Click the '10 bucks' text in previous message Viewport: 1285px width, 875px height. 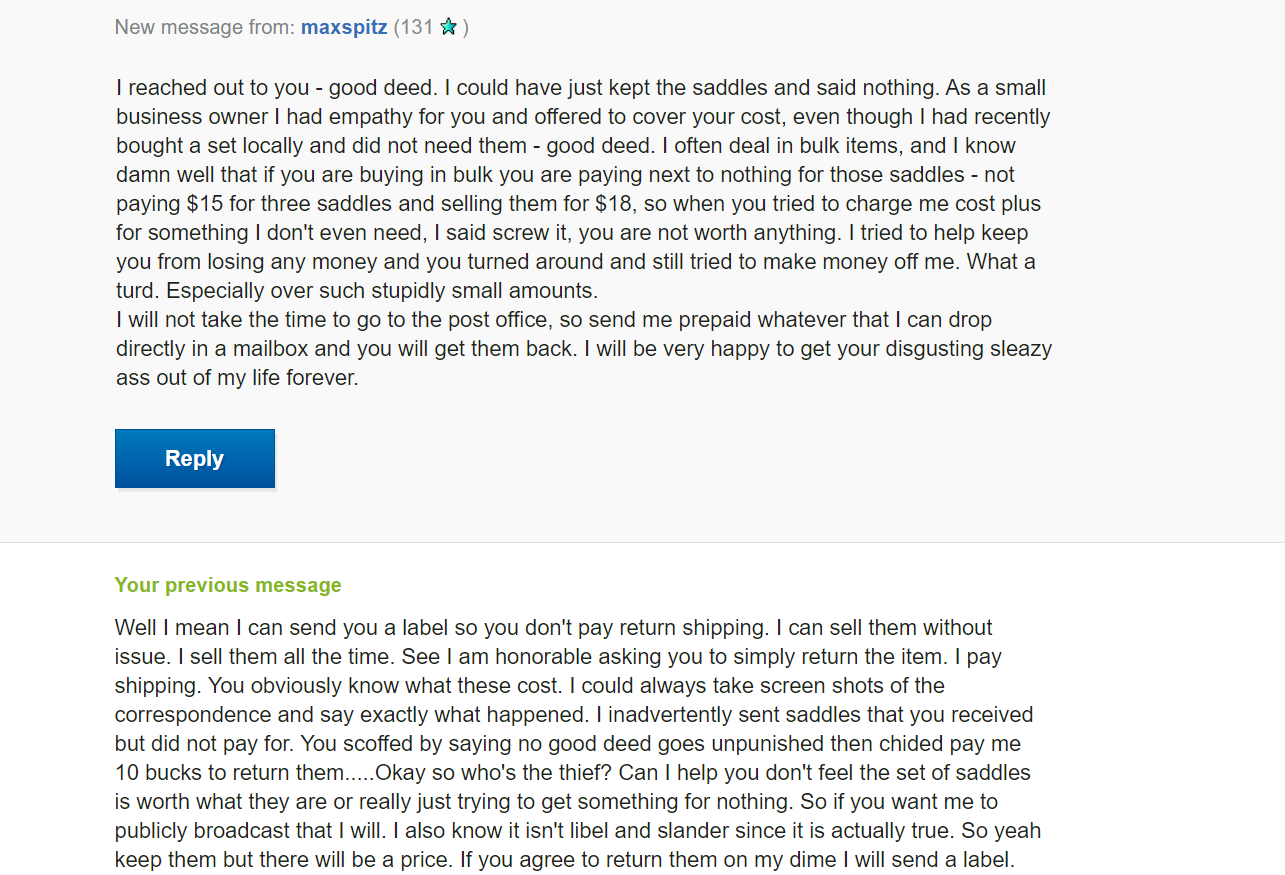(154, 772)
